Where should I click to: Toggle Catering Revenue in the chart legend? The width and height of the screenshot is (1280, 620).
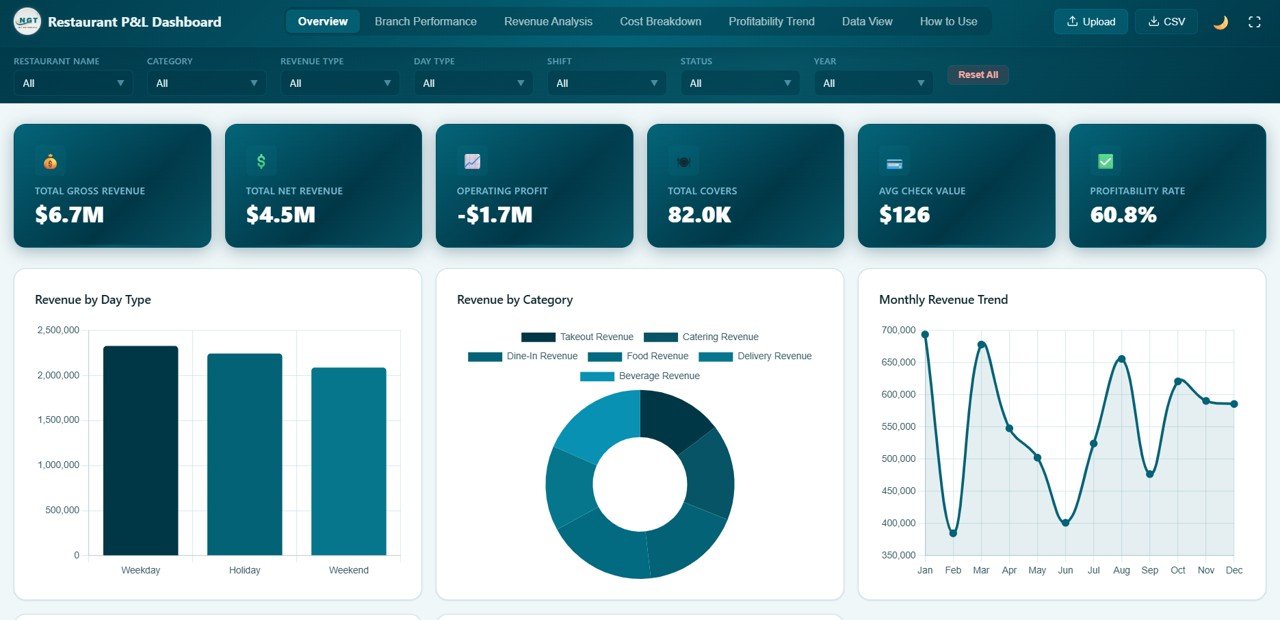[x=723, y=337]
